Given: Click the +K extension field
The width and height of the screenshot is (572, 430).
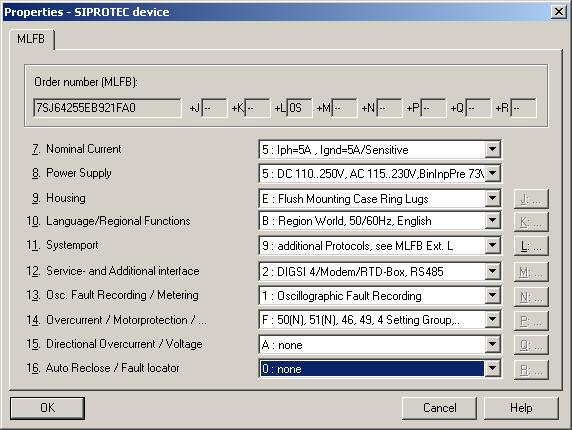Looking at the screenshot, I should pos(258,108).
